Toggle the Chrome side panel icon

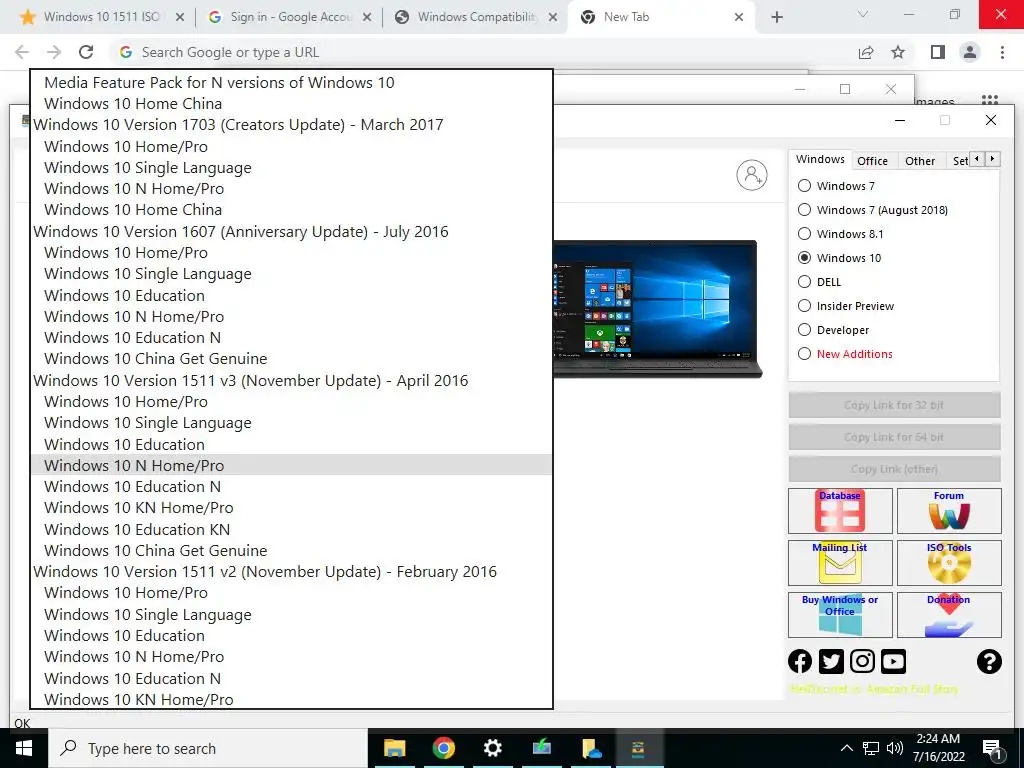tap(938, 52)
